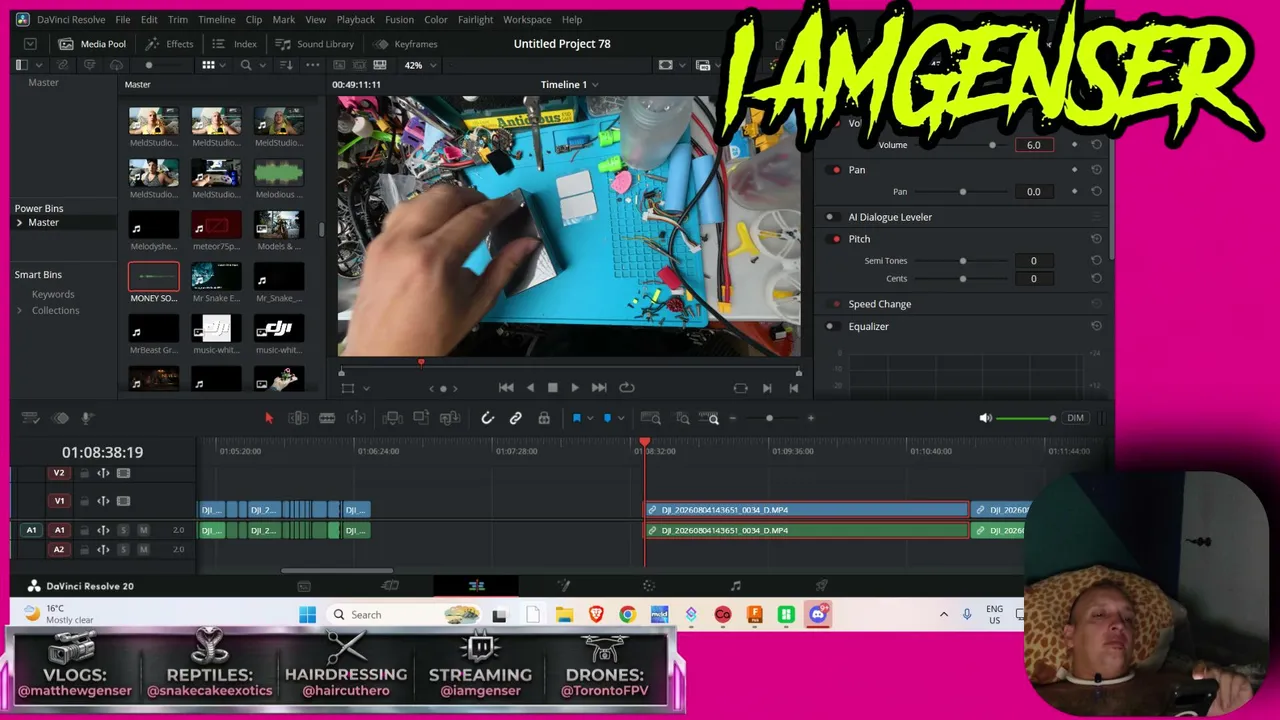The width and height of the screenshot is (1280, 720).
Task: Open the Sound Library panel
Action: point(315,44)
